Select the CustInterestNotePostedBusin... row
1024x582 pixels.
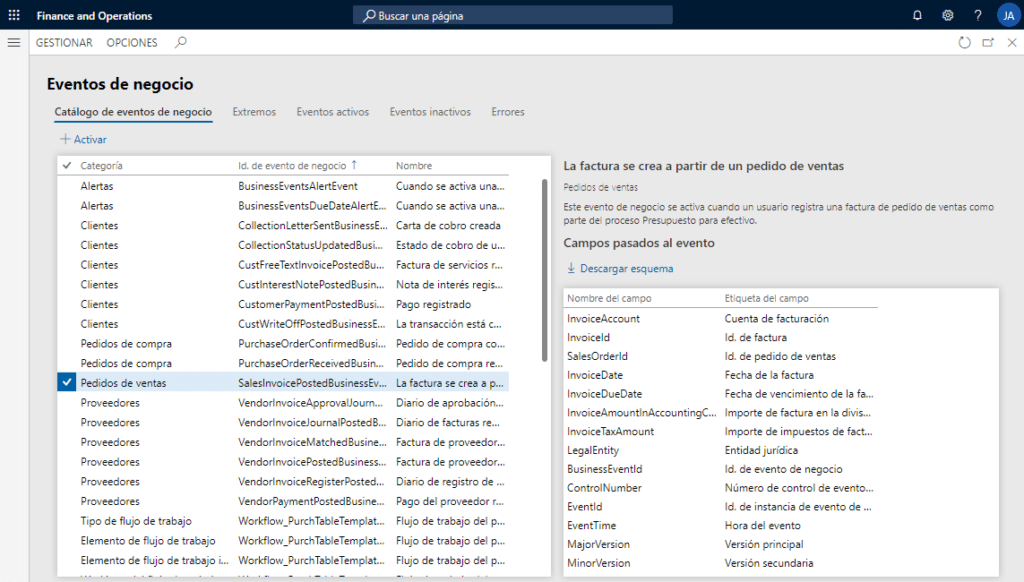(x=283, y=284)
